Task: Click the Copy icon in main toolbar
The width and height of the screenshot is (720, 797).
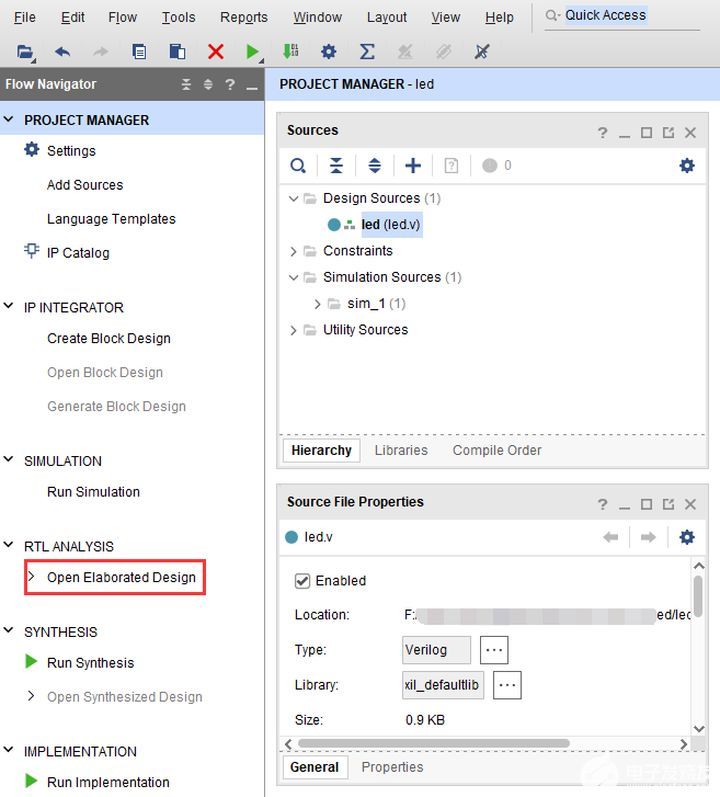Action: [x=139, y=52]
